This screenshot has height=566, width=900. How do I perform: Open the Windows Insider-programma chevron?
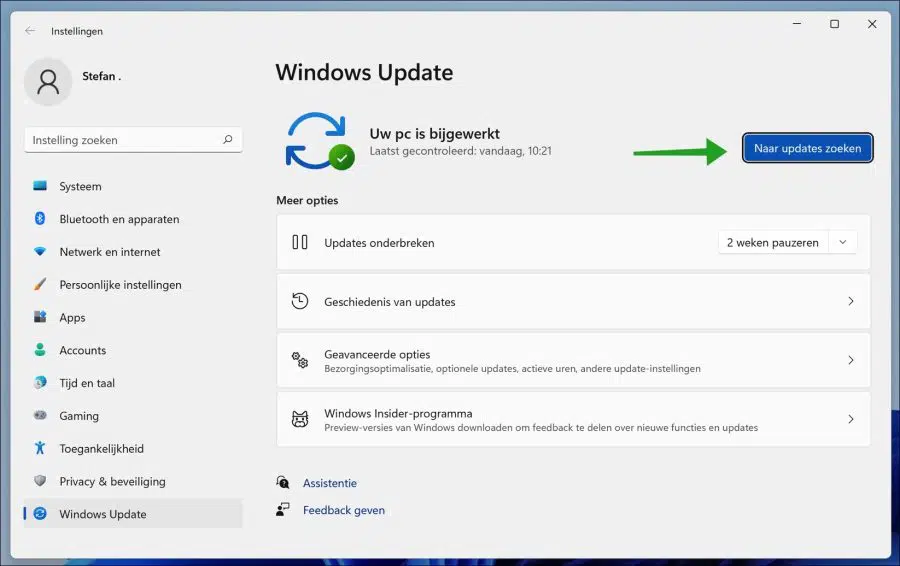851,419
